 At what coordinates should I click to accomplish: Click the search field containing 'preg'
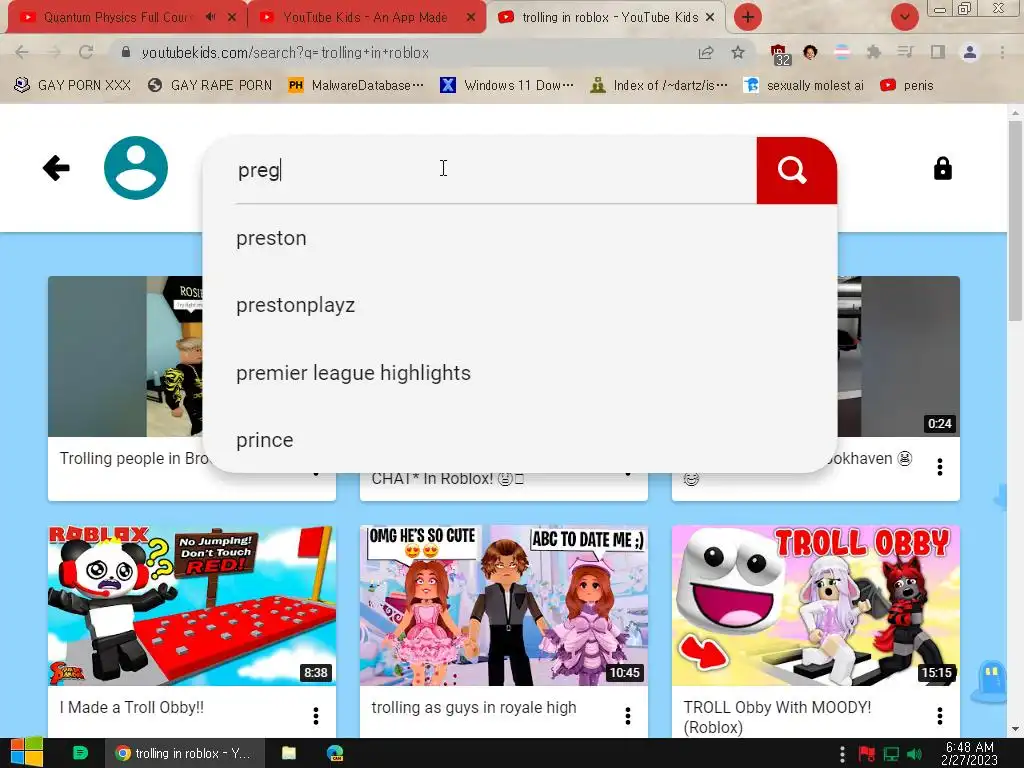point(495,170)
